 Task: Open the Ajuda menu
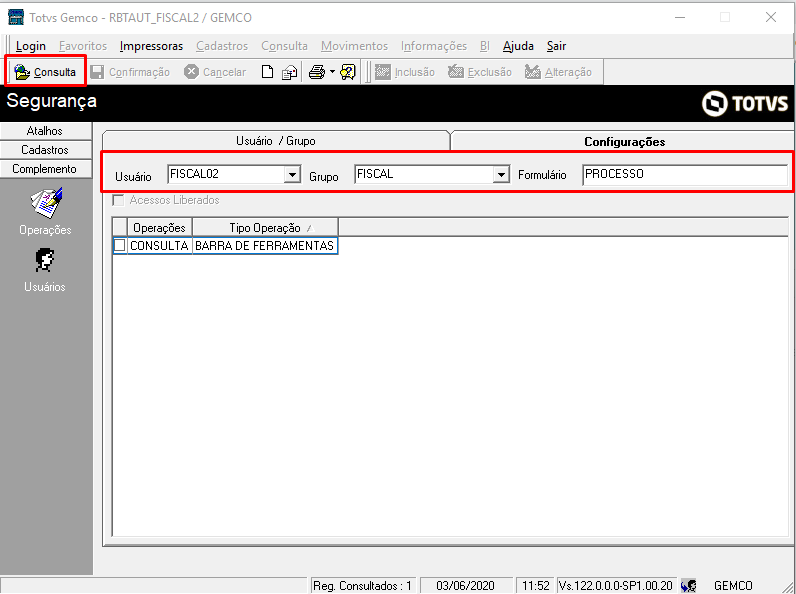(x=518, y=46)
